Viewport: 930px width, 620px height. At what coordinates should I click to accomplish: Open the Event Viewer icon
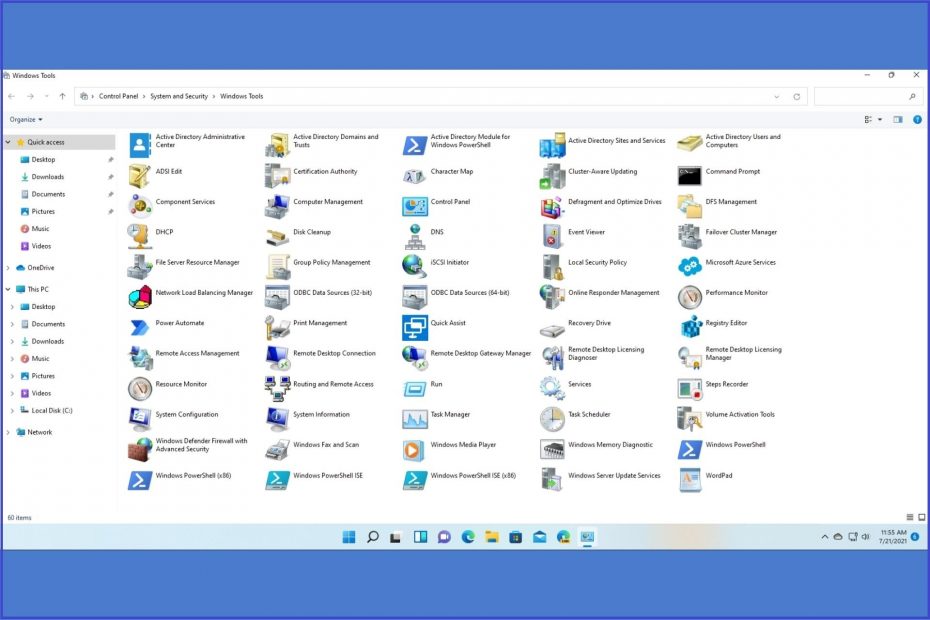[x=553, y=233]
